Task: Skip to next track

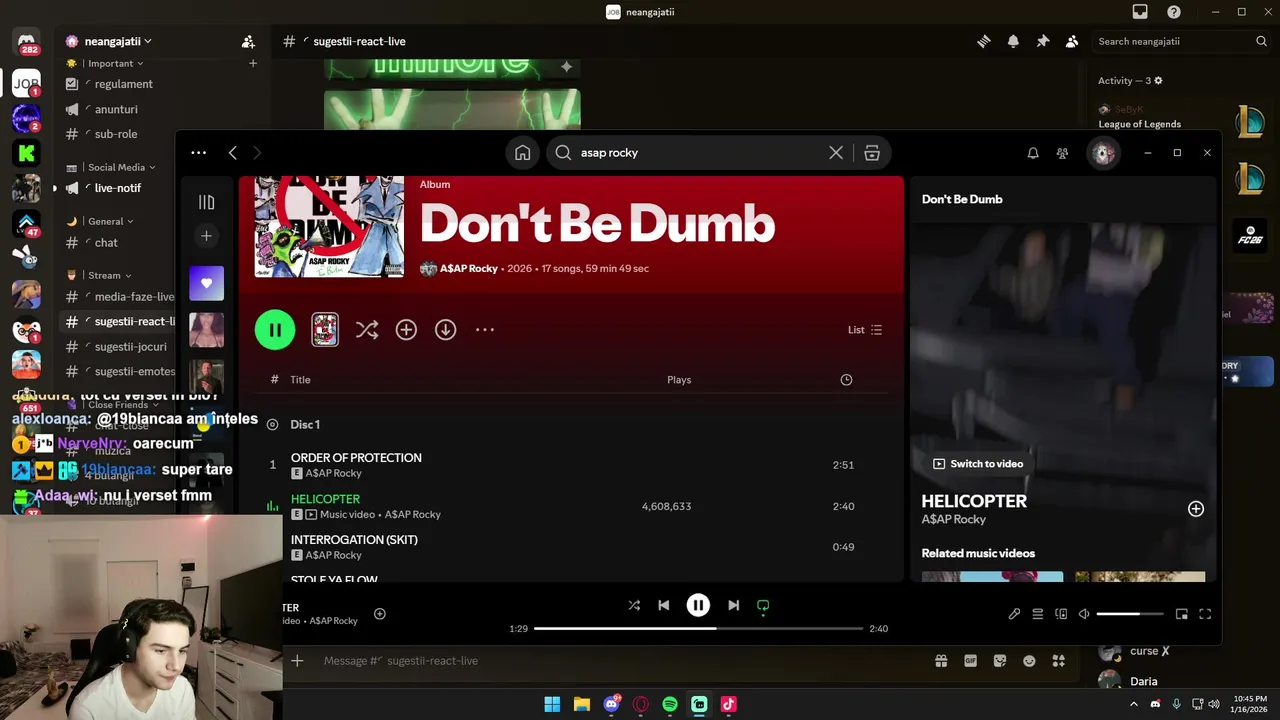Action: (733, 605)
